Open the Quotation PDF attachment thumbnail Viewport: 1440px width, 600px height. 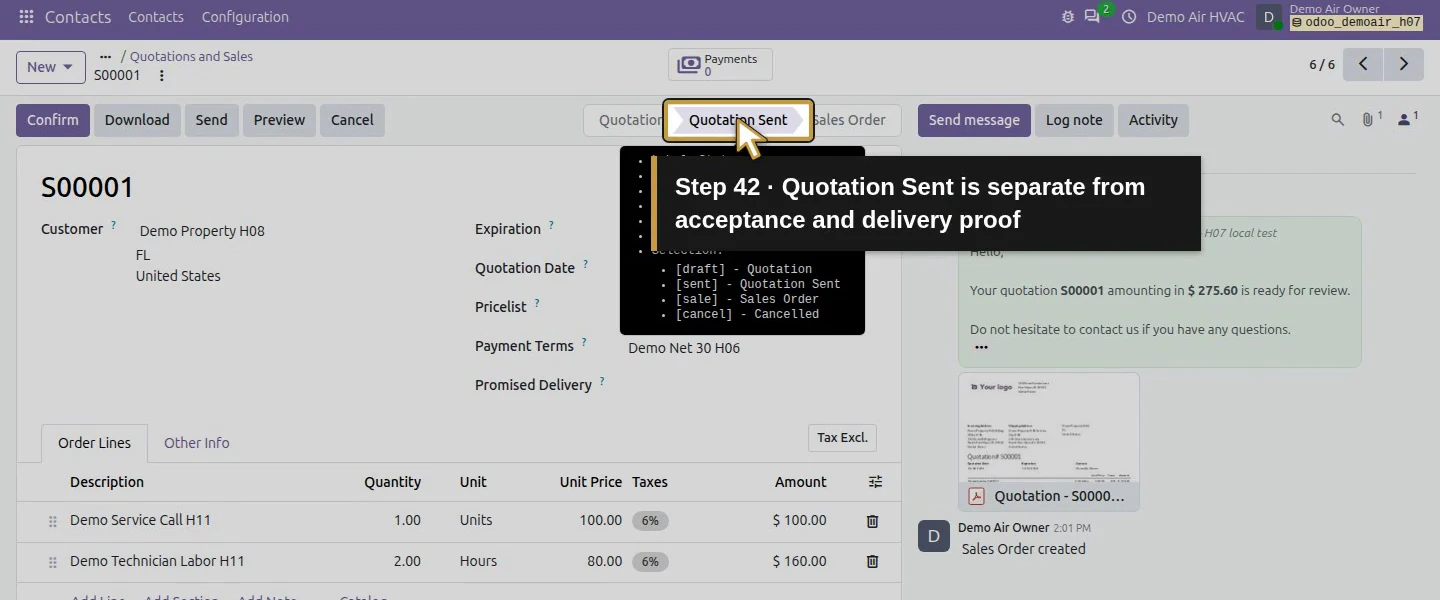[x=1049, y=442]
